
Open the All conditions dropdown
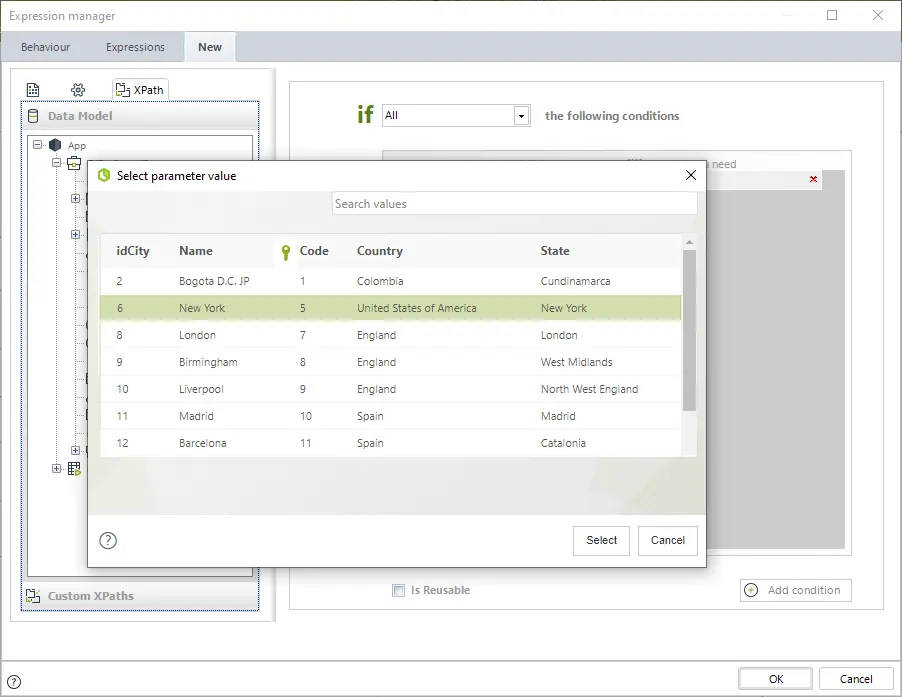click(x=521, y=116)
